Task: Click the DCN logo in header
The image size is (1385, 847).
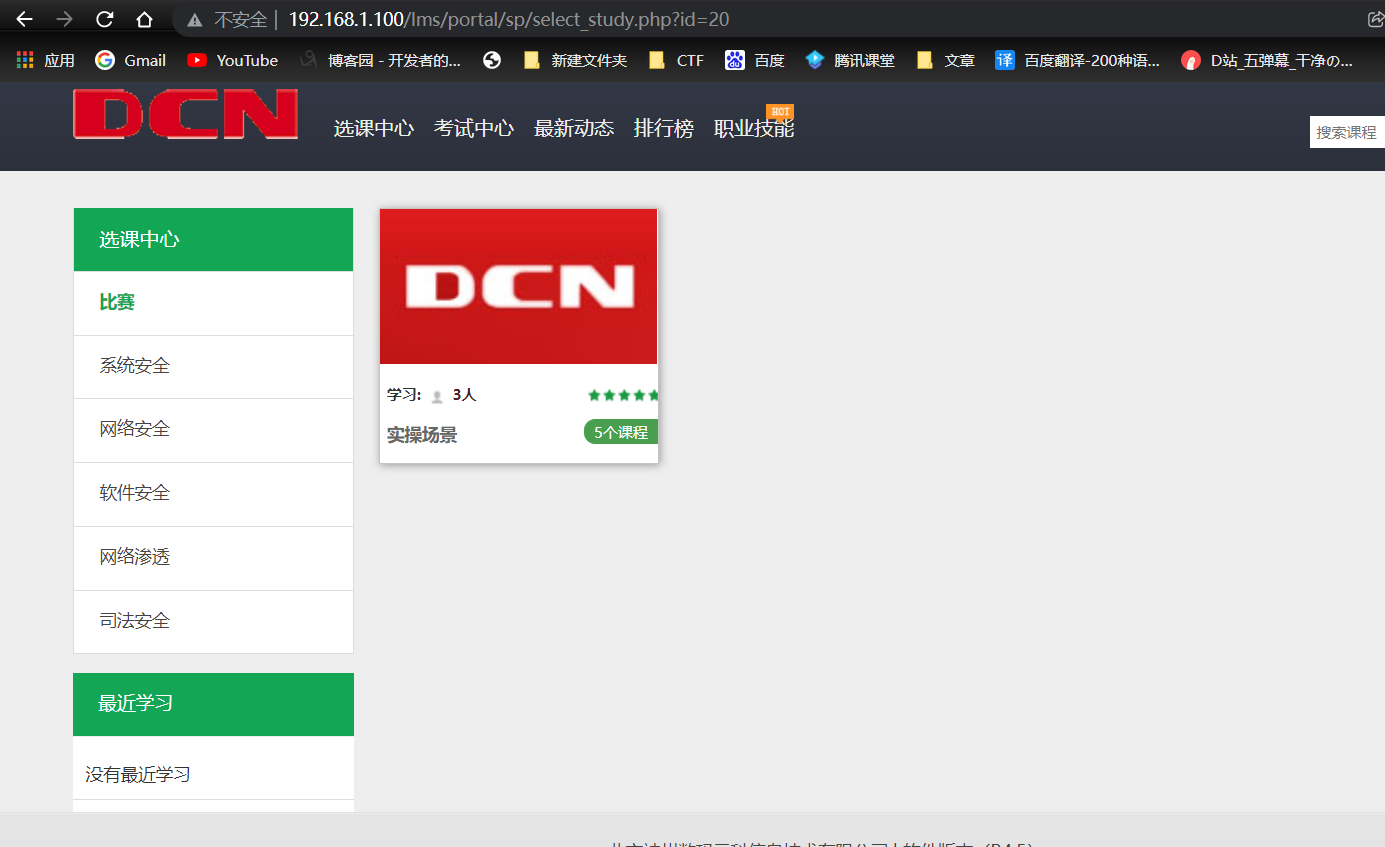Action: click(x=186, y=114)
